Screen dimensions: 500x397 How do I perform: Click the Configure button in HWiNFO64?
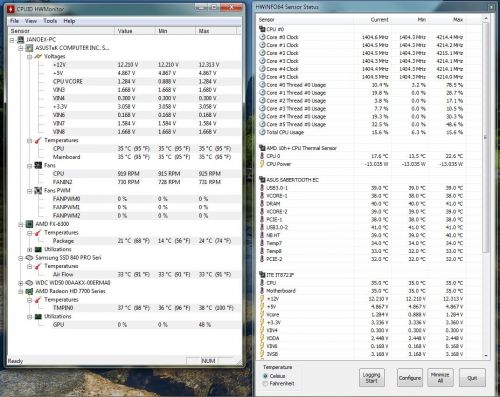tap(410, 378)
